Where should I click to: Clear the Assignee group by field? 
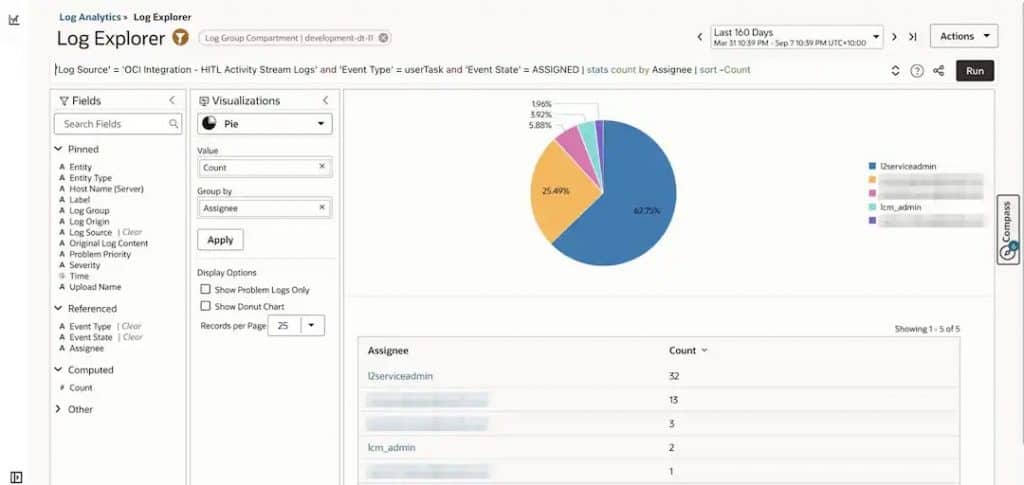[x=321, y=208]
